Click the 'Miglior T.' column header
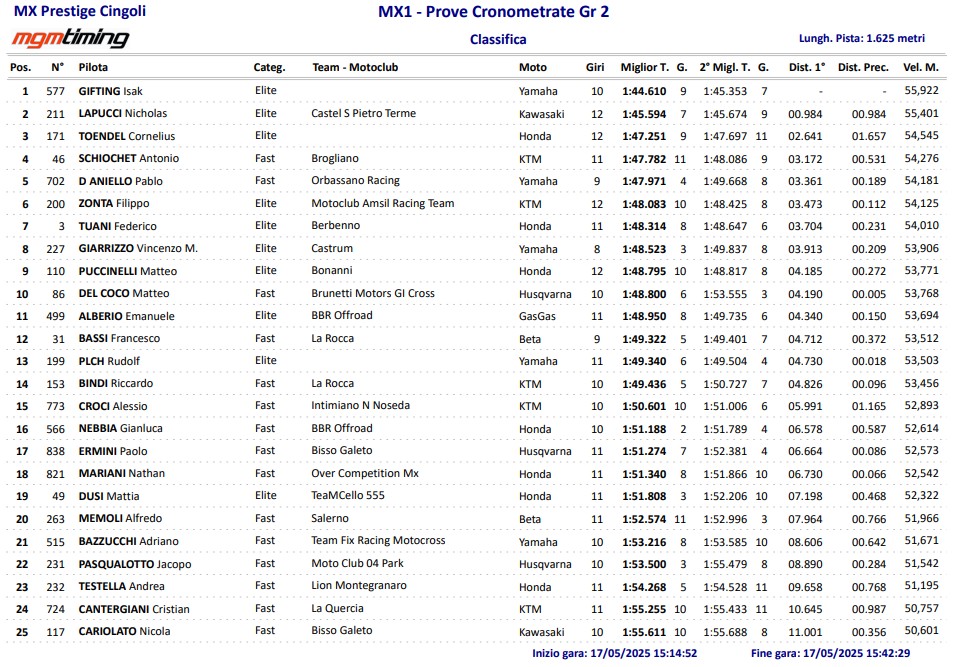956x667 pixels. point(644,67)
